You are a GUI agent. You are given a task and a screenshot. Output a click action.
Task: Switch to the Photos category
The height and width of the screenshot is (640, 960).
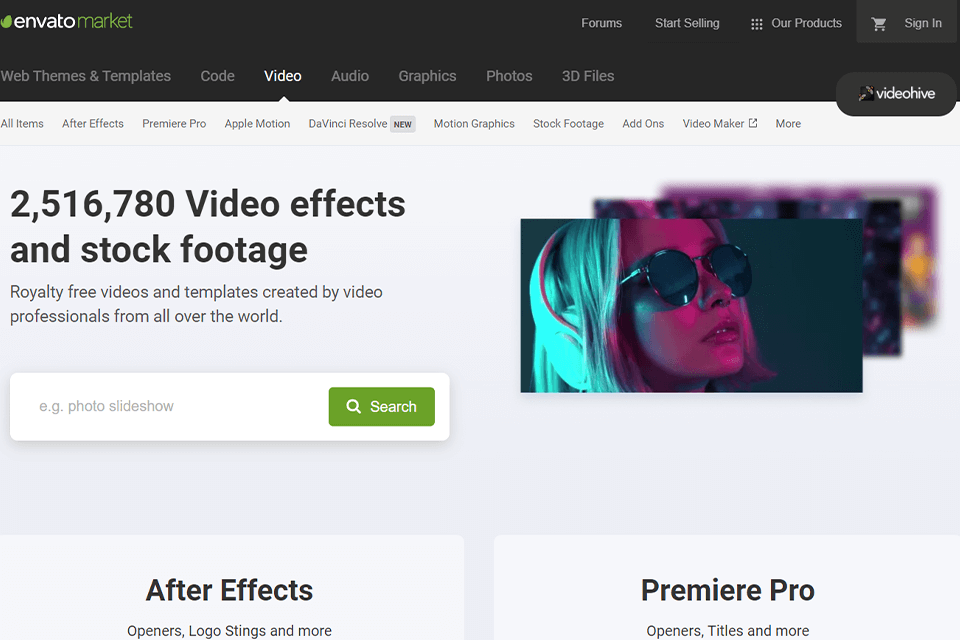pos(509,76)
